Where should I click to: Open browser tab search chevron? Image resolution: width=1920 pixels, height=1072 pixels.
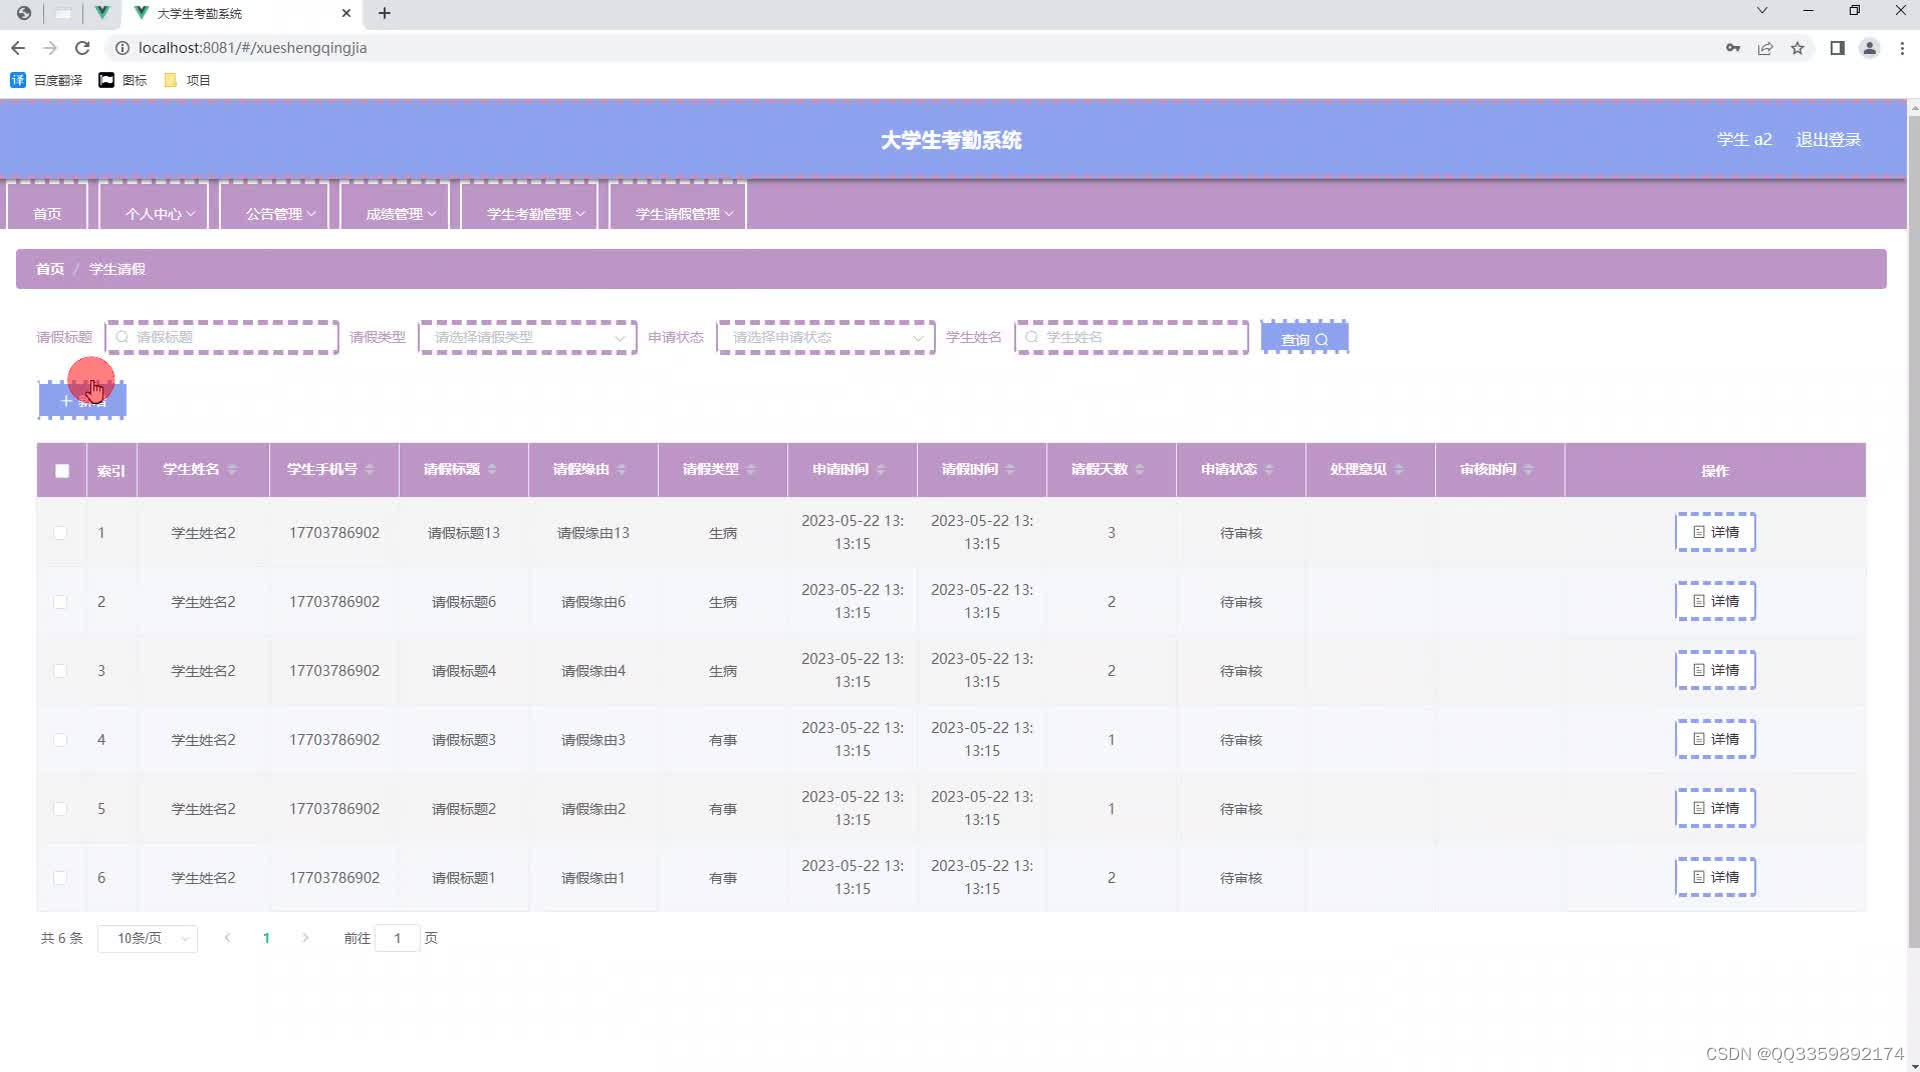(x=1762, y=11)
